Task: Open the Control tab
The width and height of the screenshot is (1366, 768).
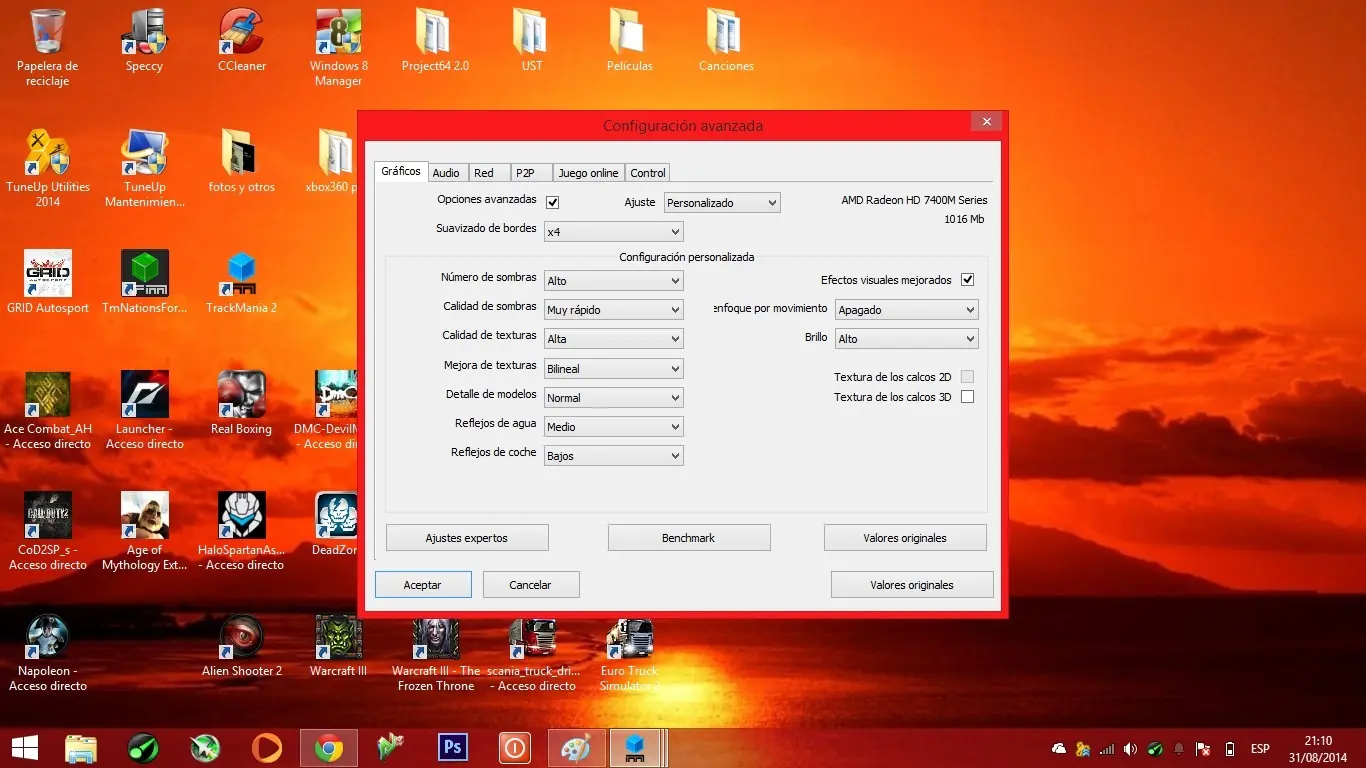Action: pyautogui.click(x=648, y=173)
